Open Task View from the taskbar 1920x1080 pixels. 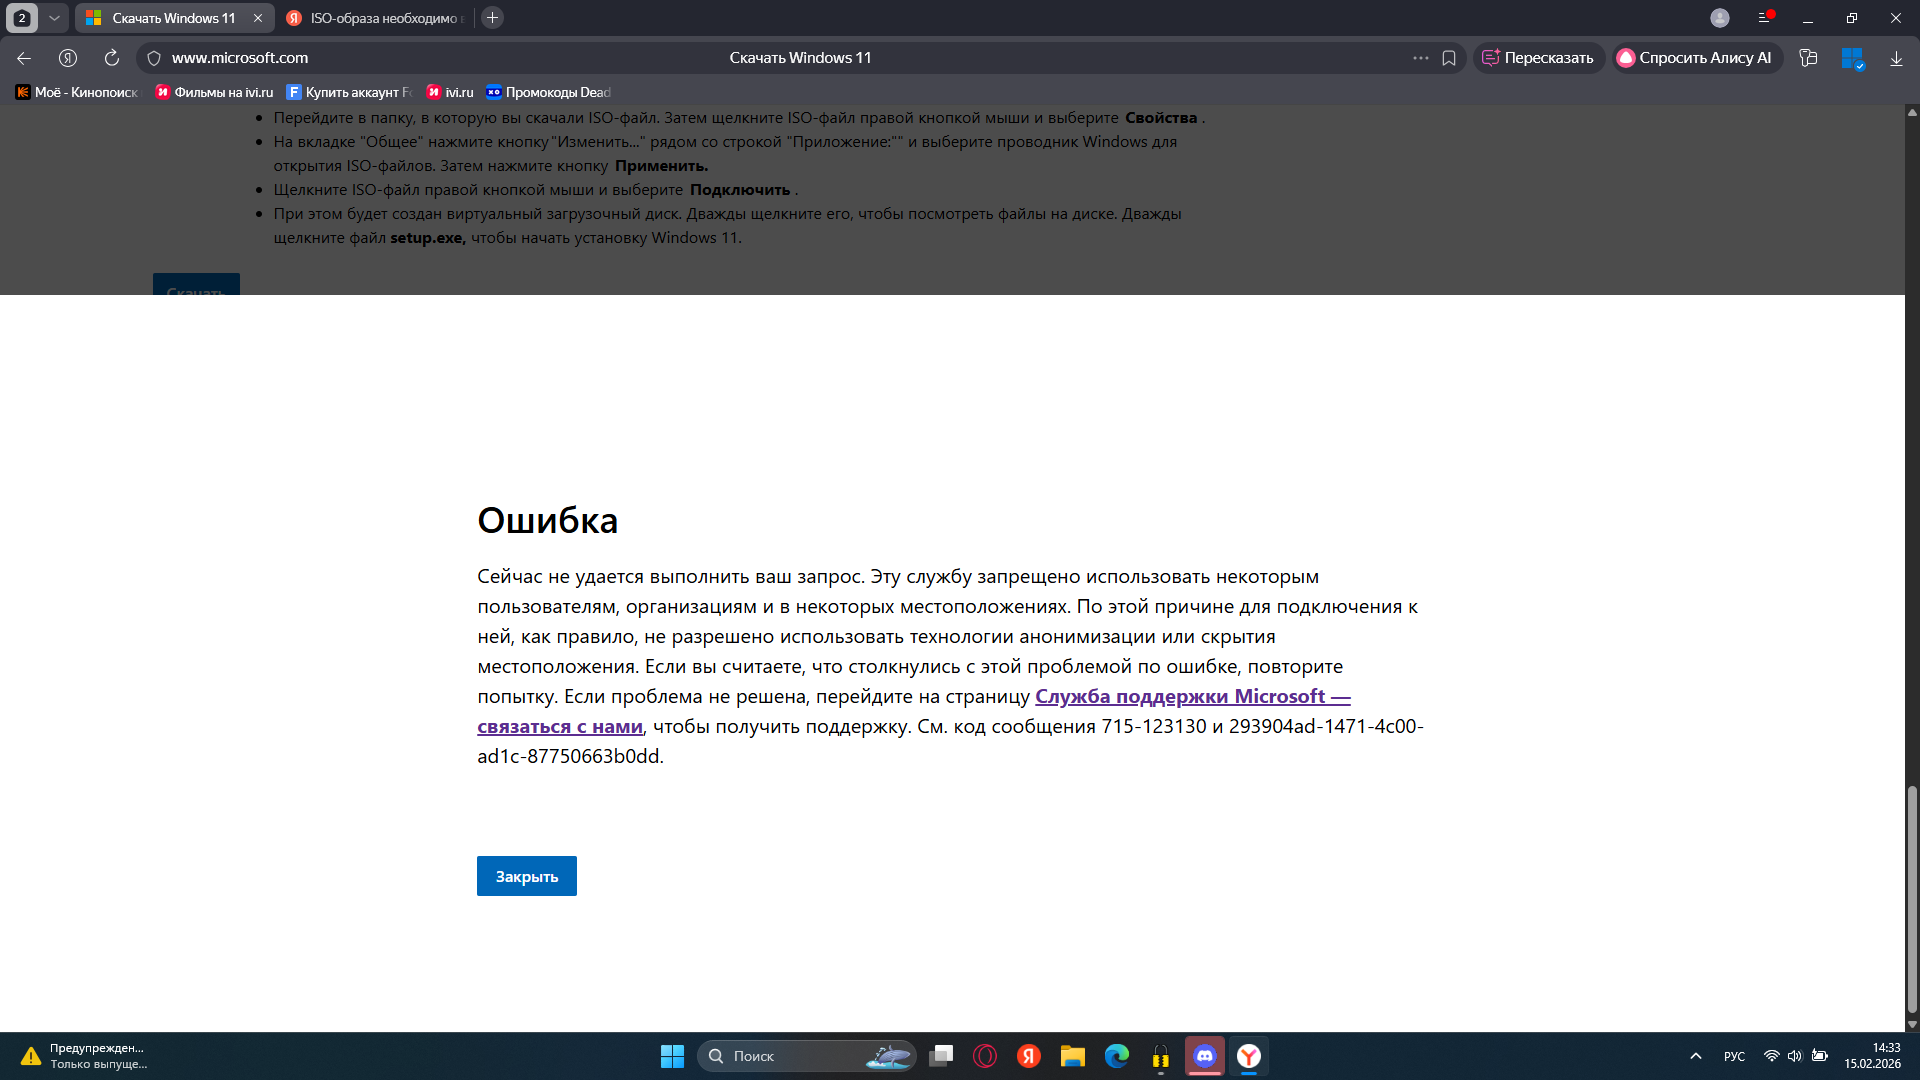tap(941, 1056)
